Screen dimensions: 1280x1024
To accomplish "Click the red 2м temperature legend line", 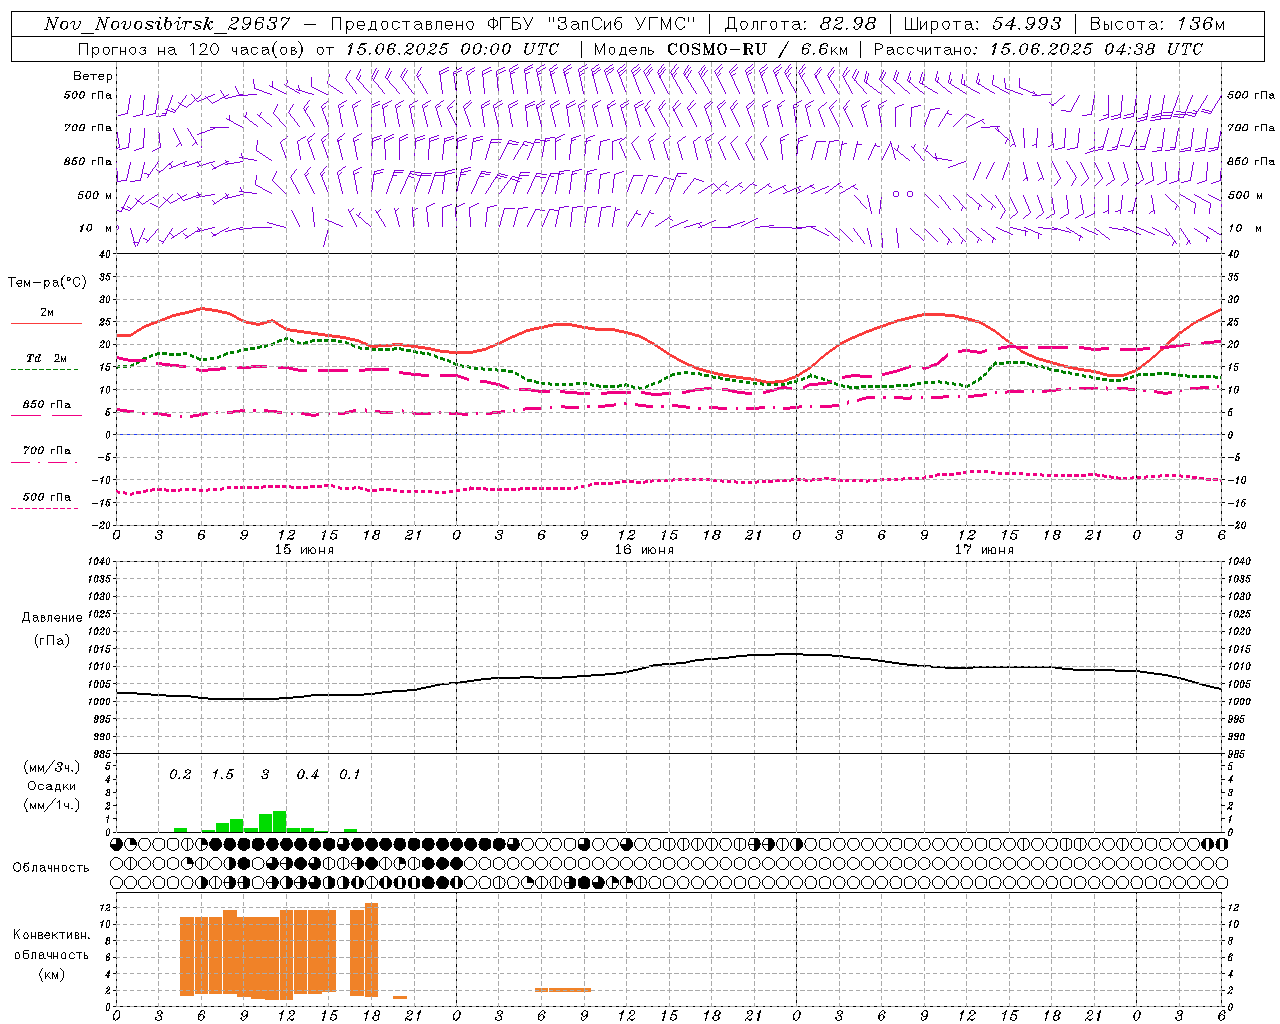I will pyautogui.click(x=46, y=324).
